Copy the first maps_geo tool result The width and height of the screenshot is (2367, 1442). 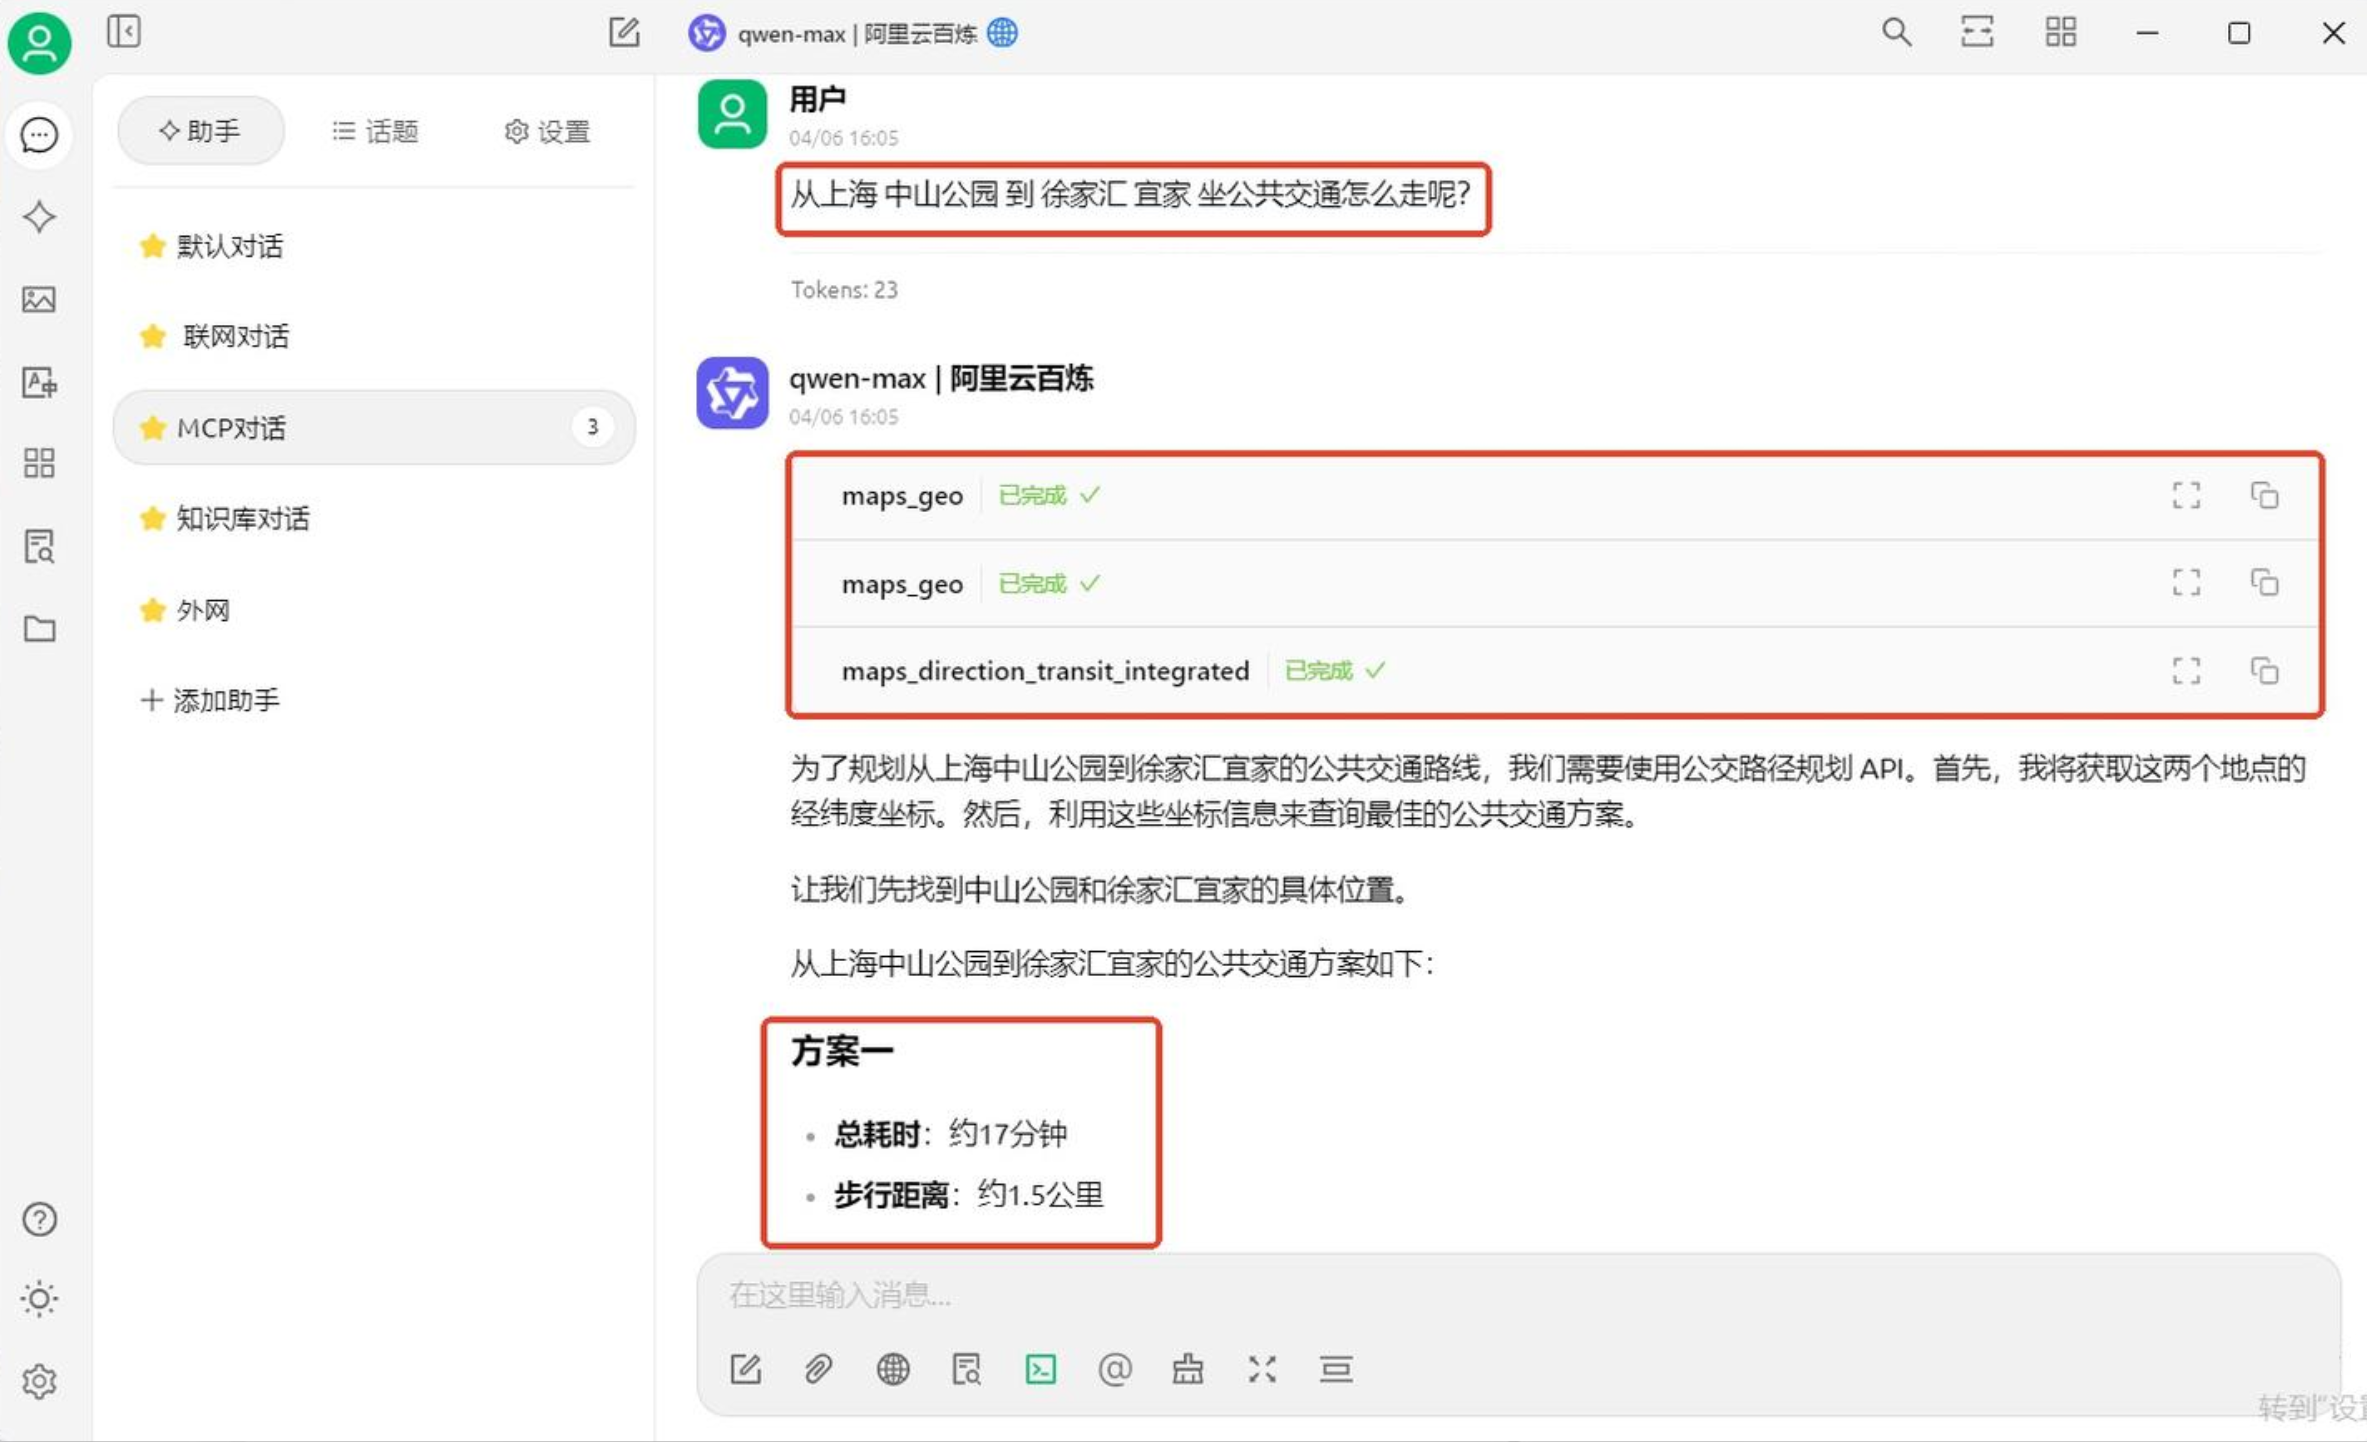click(x=2264, y=495)
